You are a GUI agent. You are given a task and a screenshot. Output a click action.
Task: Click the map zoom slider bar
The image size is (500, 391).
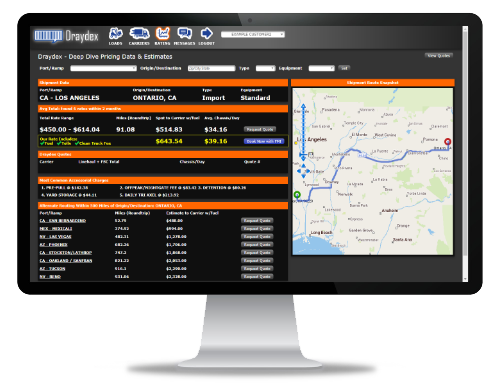303,132
